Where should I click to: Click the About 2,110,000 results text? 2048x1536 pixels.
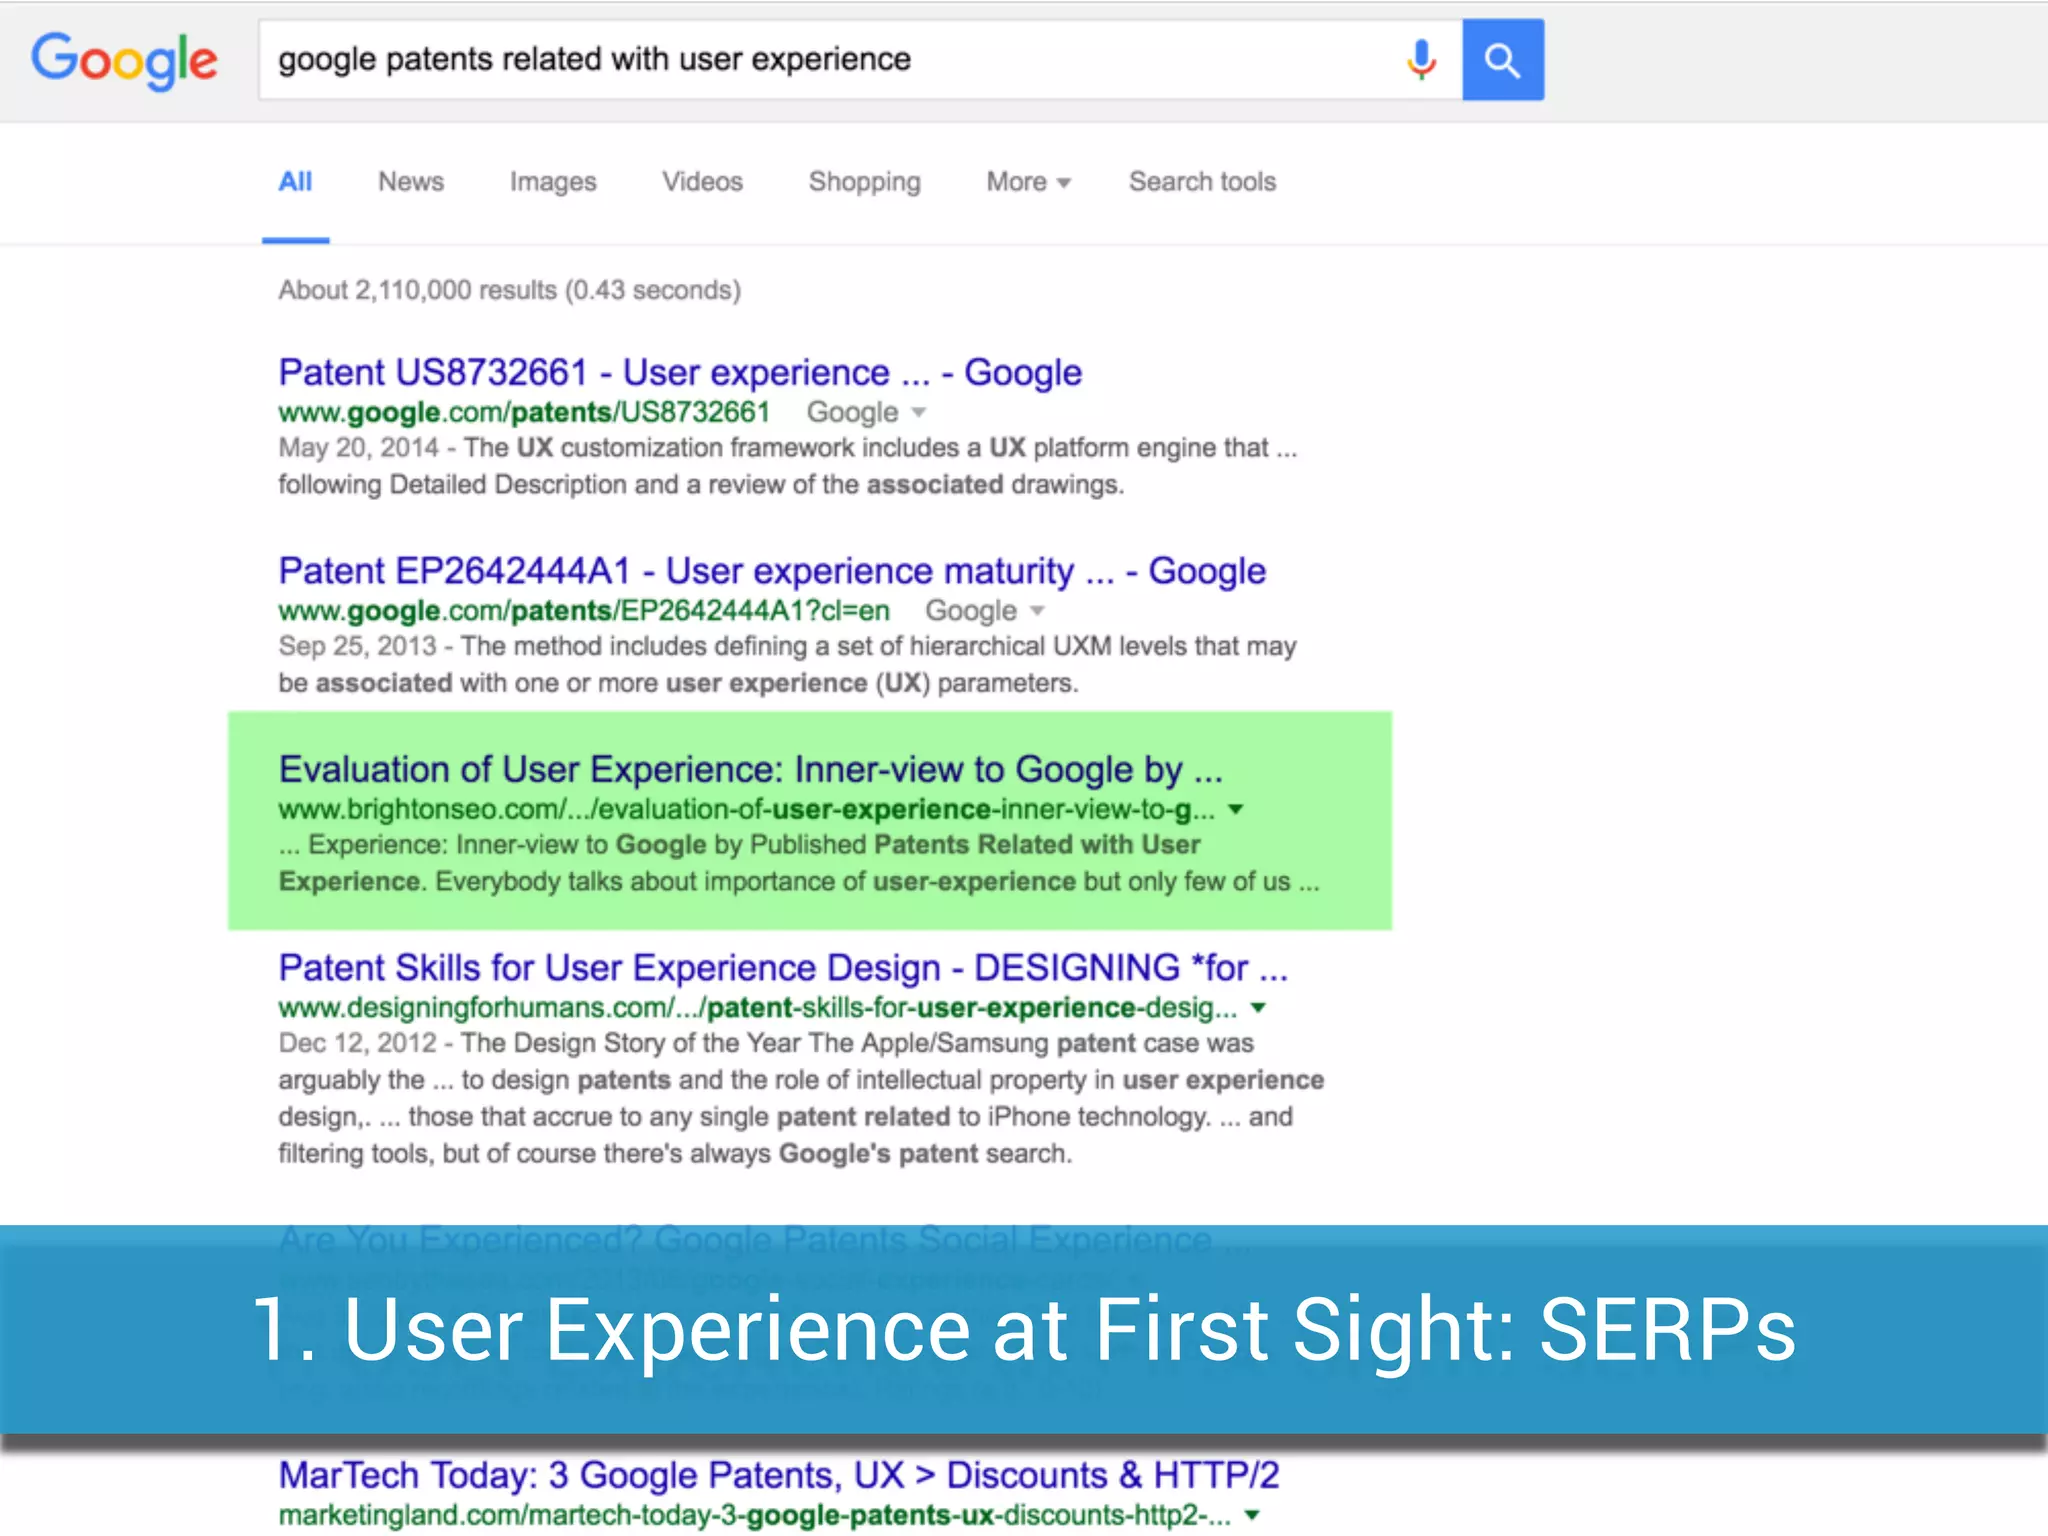click(x=509, y=290)
